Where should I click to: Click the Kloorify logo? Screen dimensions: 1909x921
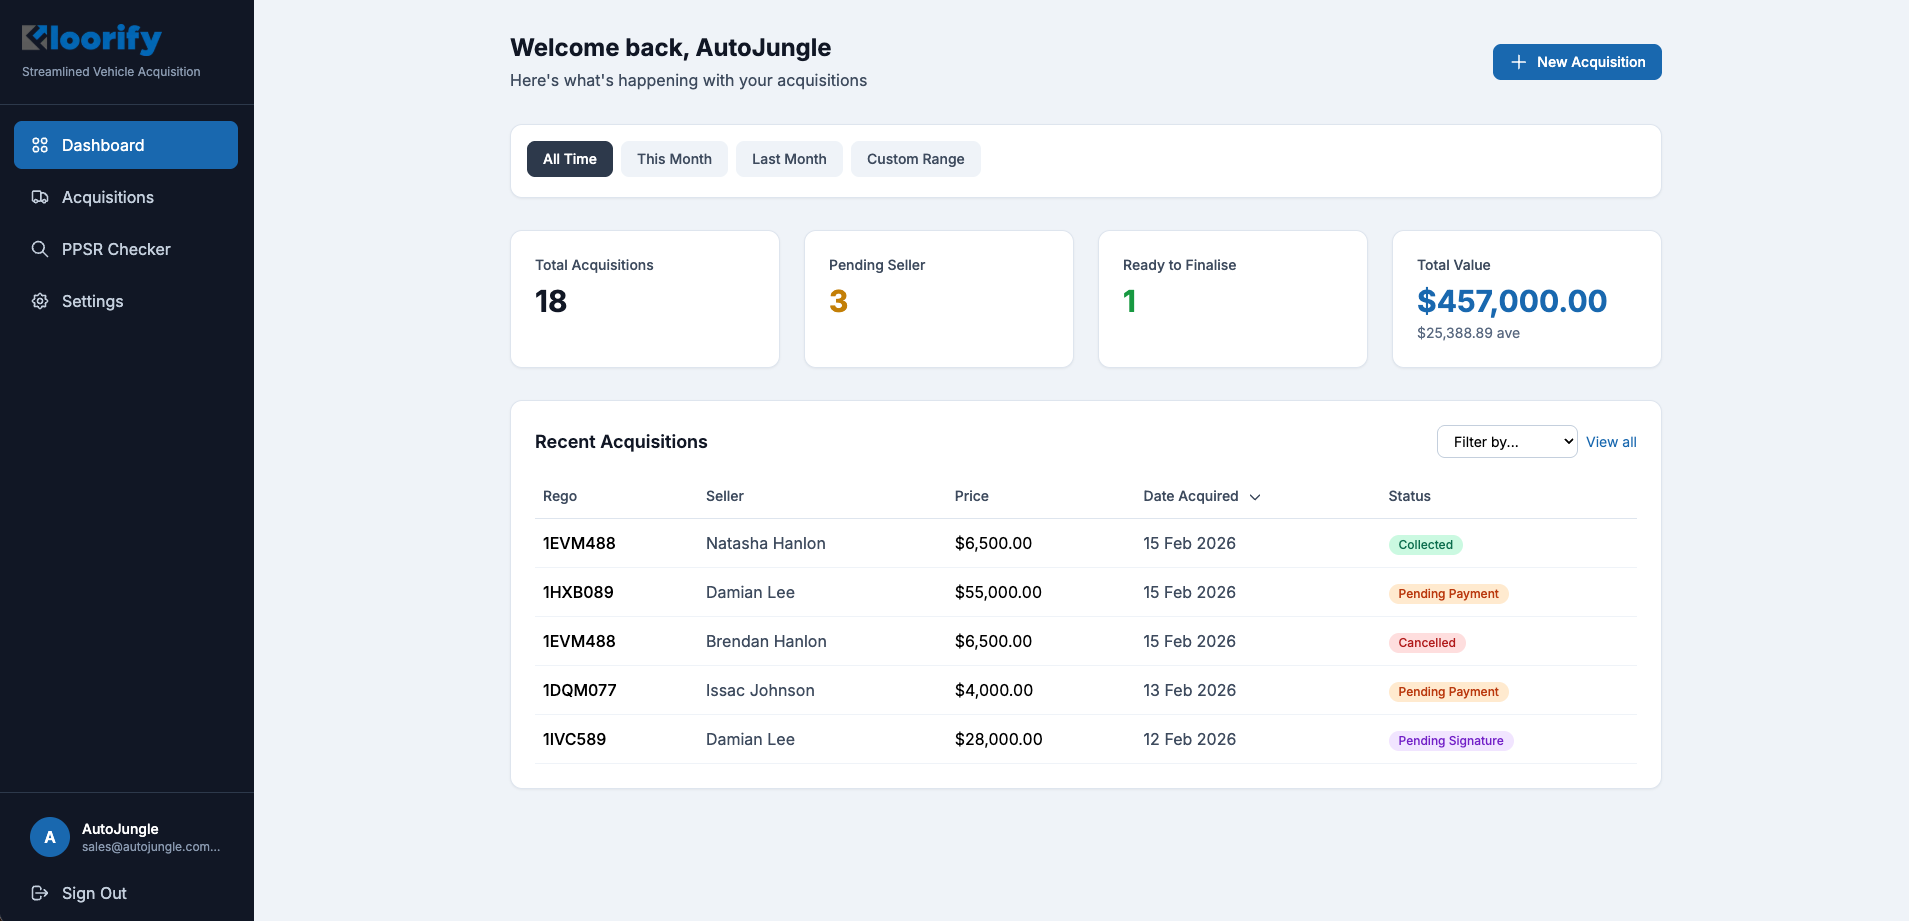(91, 39)
